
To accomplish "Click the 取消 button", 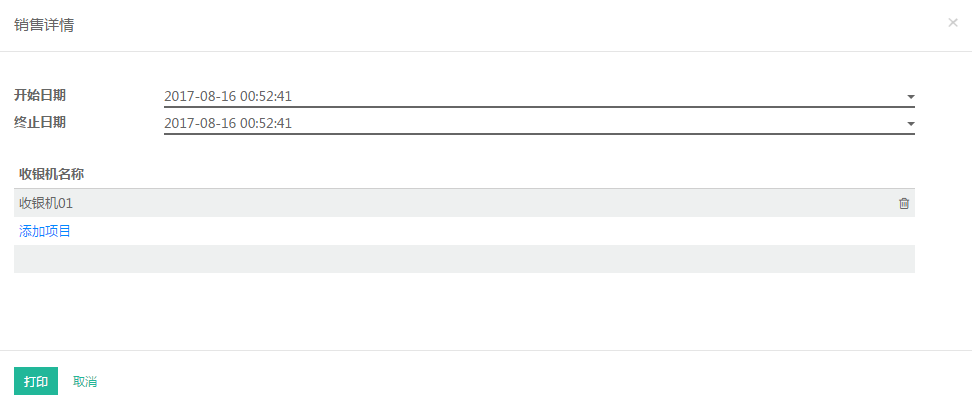I will point(85,381).
